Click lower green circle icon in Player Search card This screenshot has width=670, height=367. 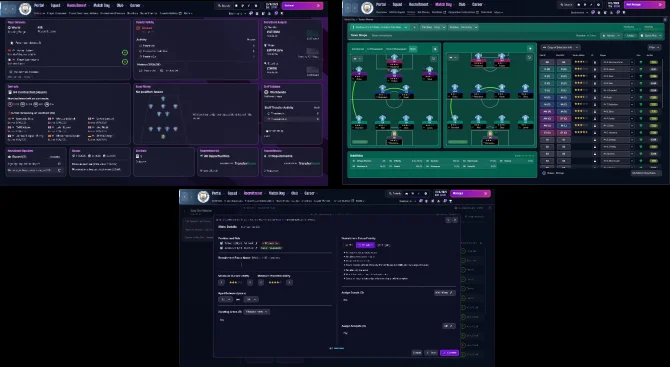coord(125,62)
